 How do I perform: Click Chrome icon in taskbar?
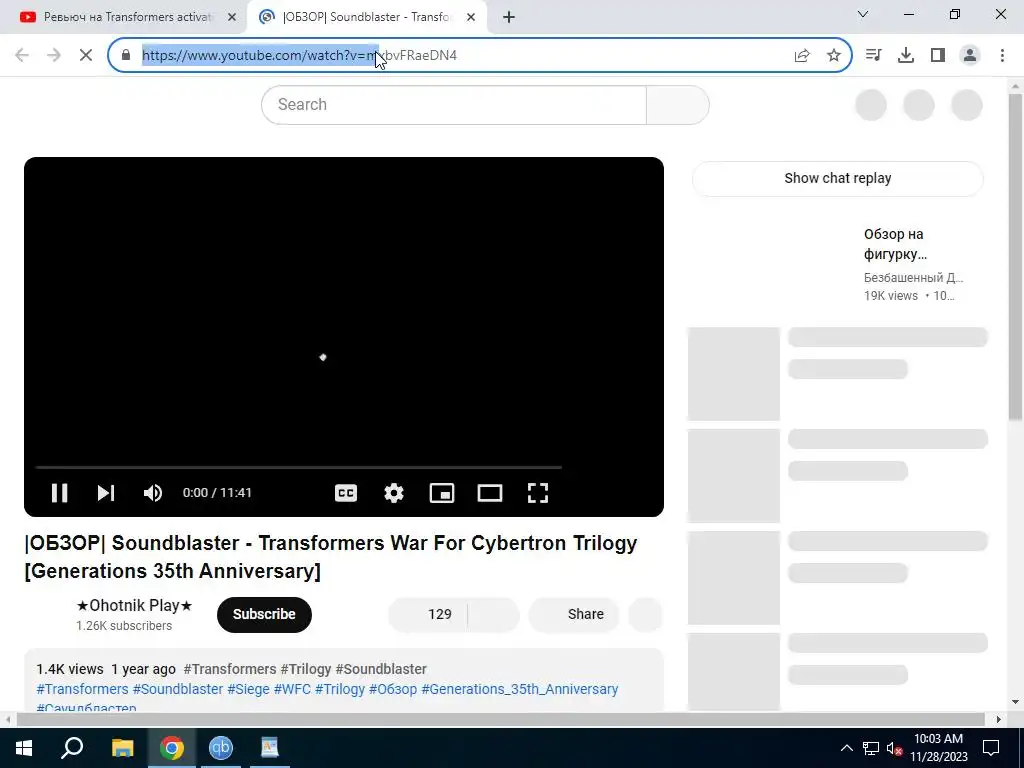172,748
